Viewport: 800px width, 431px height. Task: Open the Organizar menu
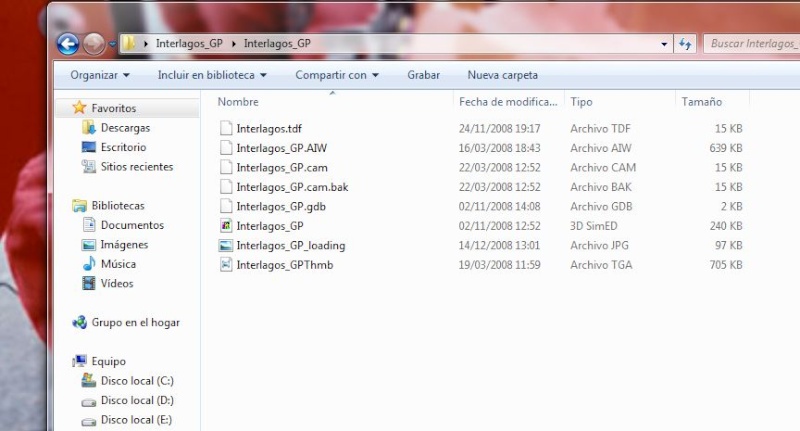100,75
